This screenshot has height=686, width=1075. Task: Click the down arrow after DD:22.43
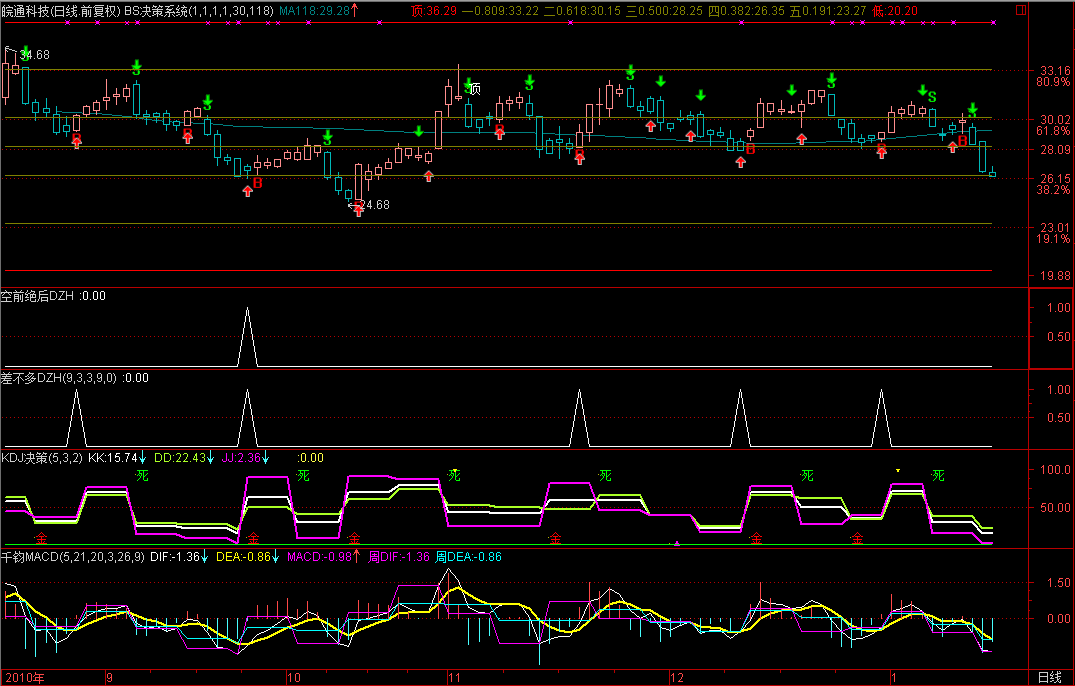point(210,458)
